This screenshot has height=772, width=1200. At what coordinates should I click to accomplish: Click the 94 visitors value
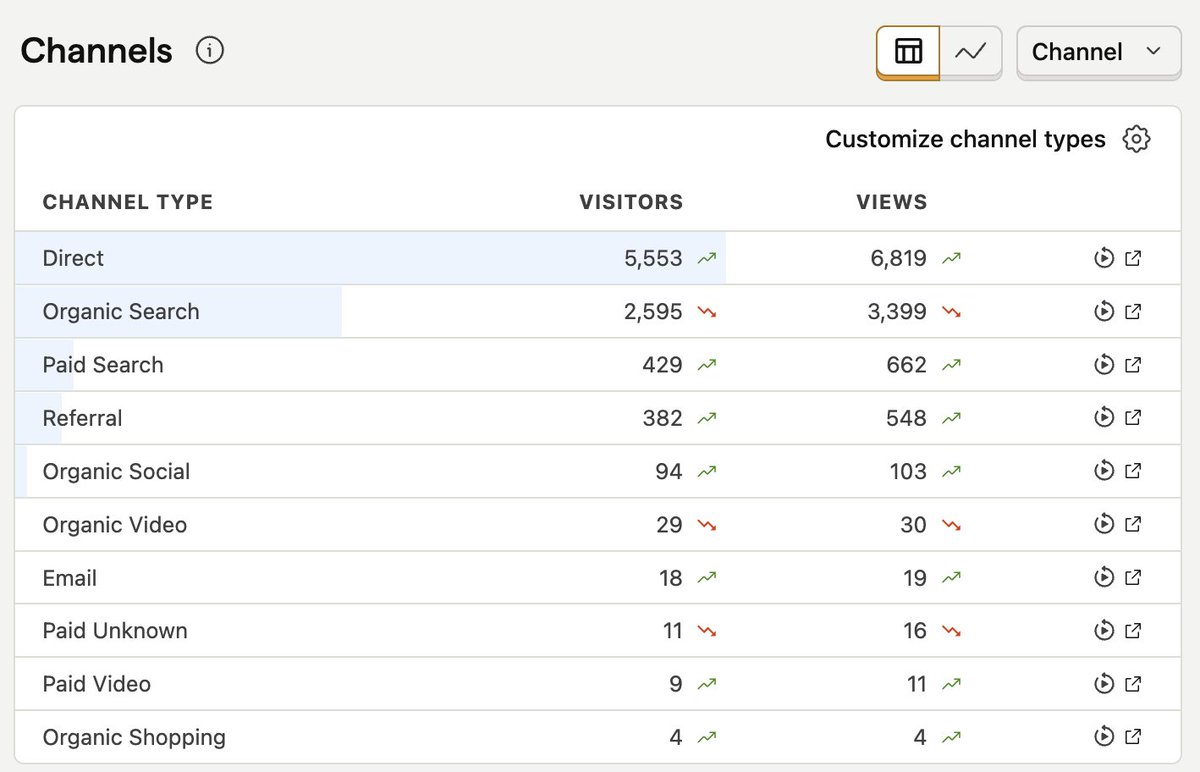[669, 471]
